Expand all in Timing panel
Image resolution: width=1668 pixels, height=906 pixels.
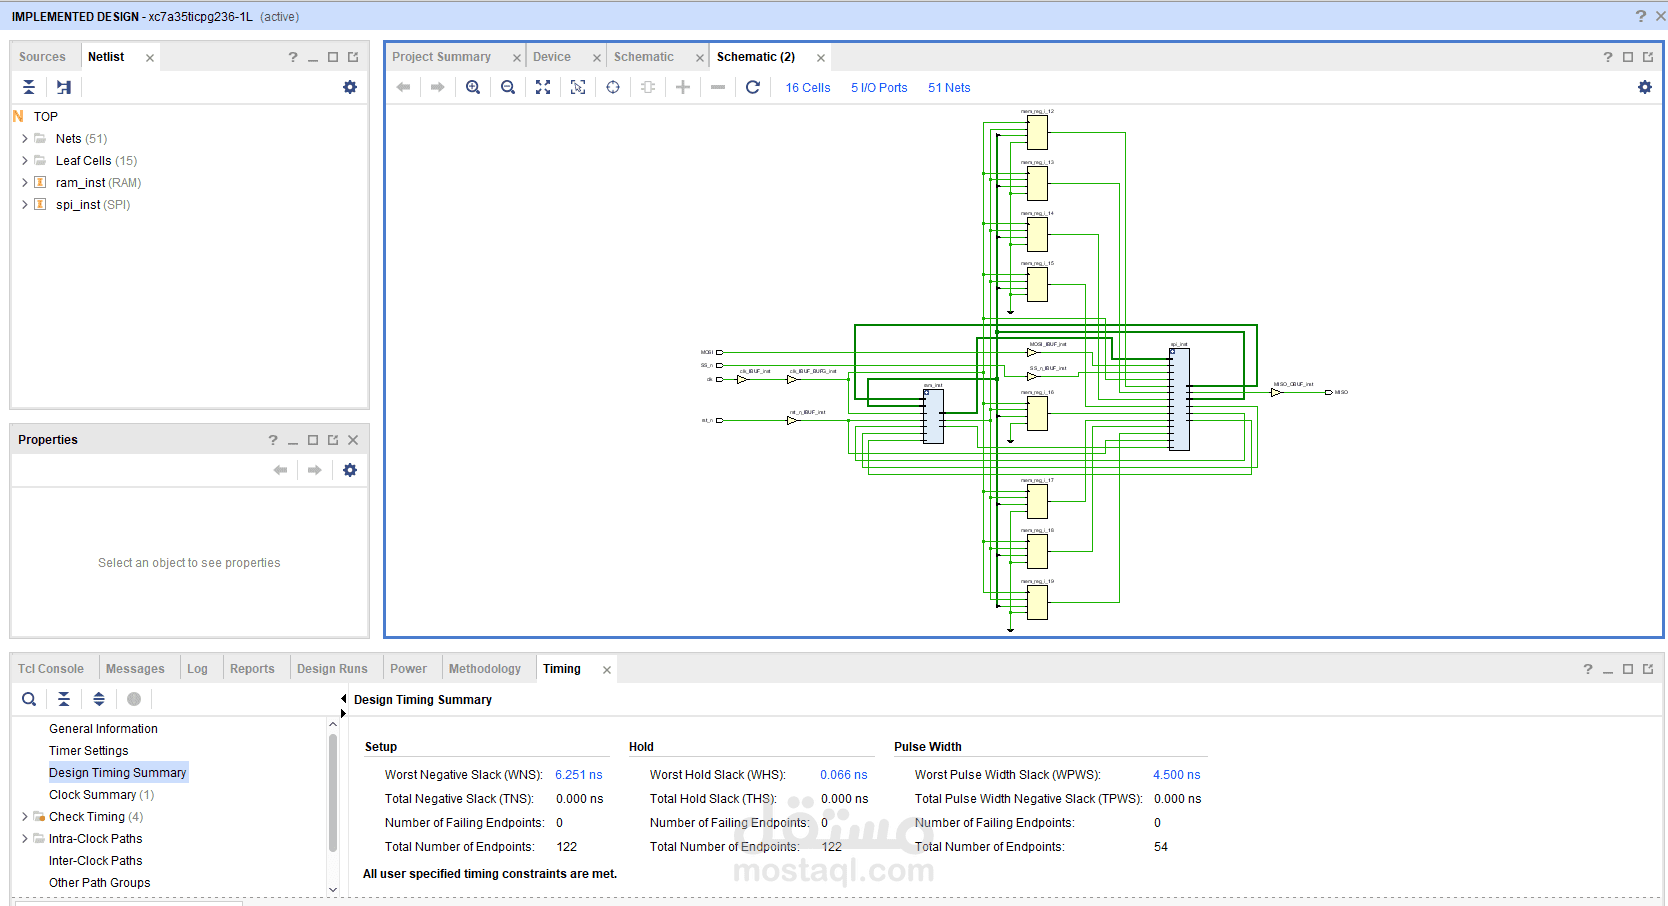pyautogui.click(x=99, y=699)
